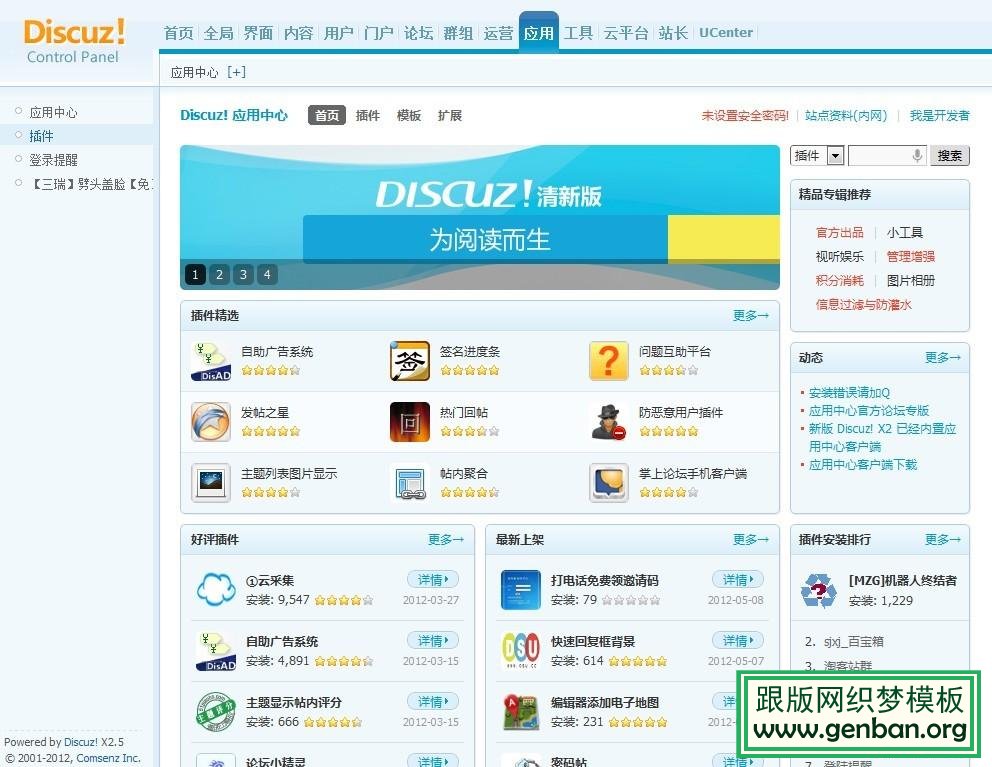The height and width of the screenshot is (767, 992).
Task: Click the 防恶意用户插件 spy icon
Action: coord(608,422)
